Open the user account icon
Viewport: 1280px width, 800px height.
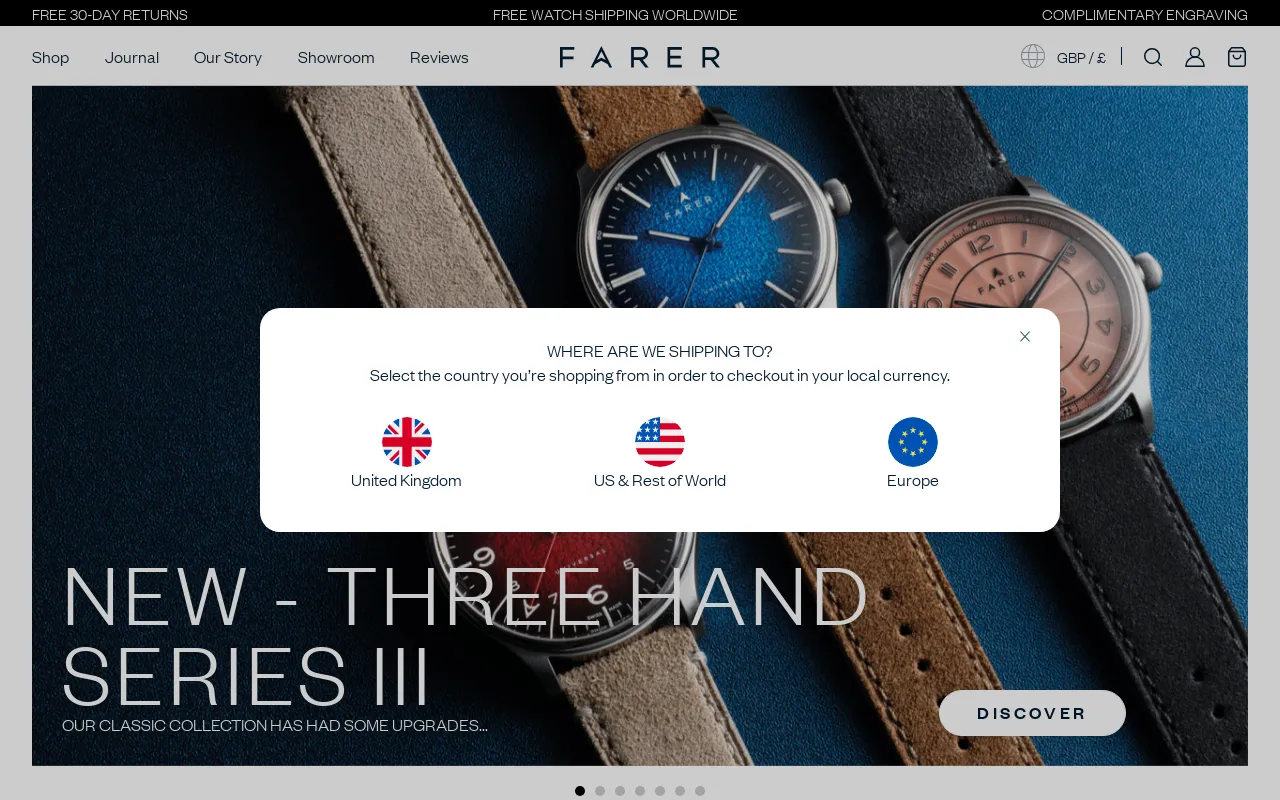point(1195,57)
